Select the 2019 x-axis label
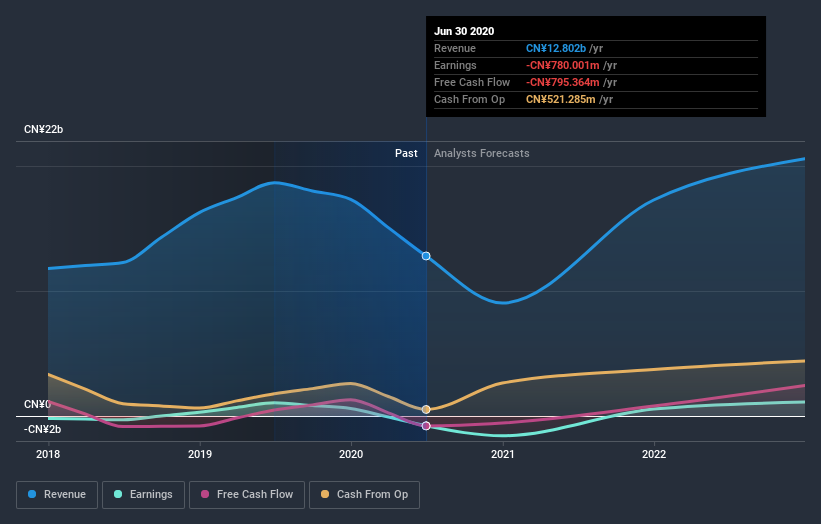 point(200,454)
